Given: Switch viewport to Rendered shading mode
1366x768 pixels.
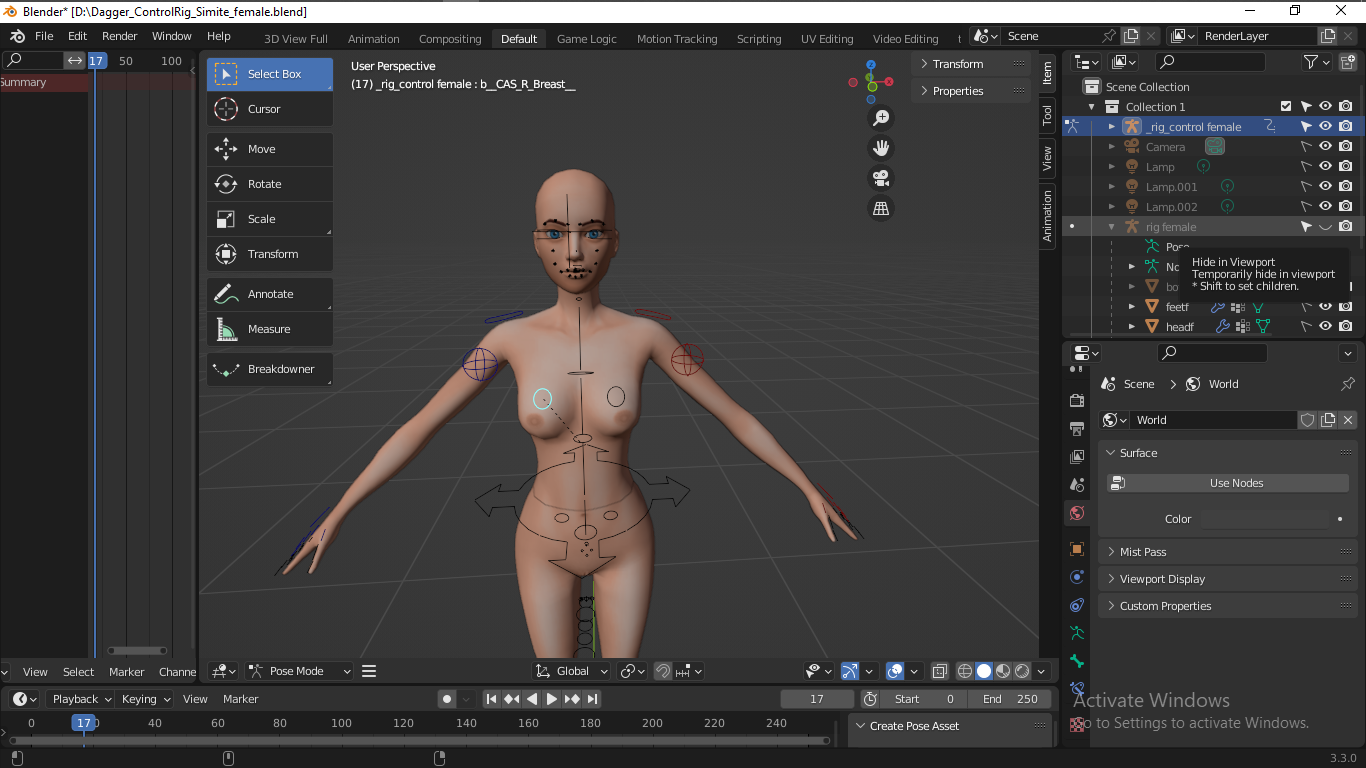Looking at the screenshot, I should point(1022,671).
